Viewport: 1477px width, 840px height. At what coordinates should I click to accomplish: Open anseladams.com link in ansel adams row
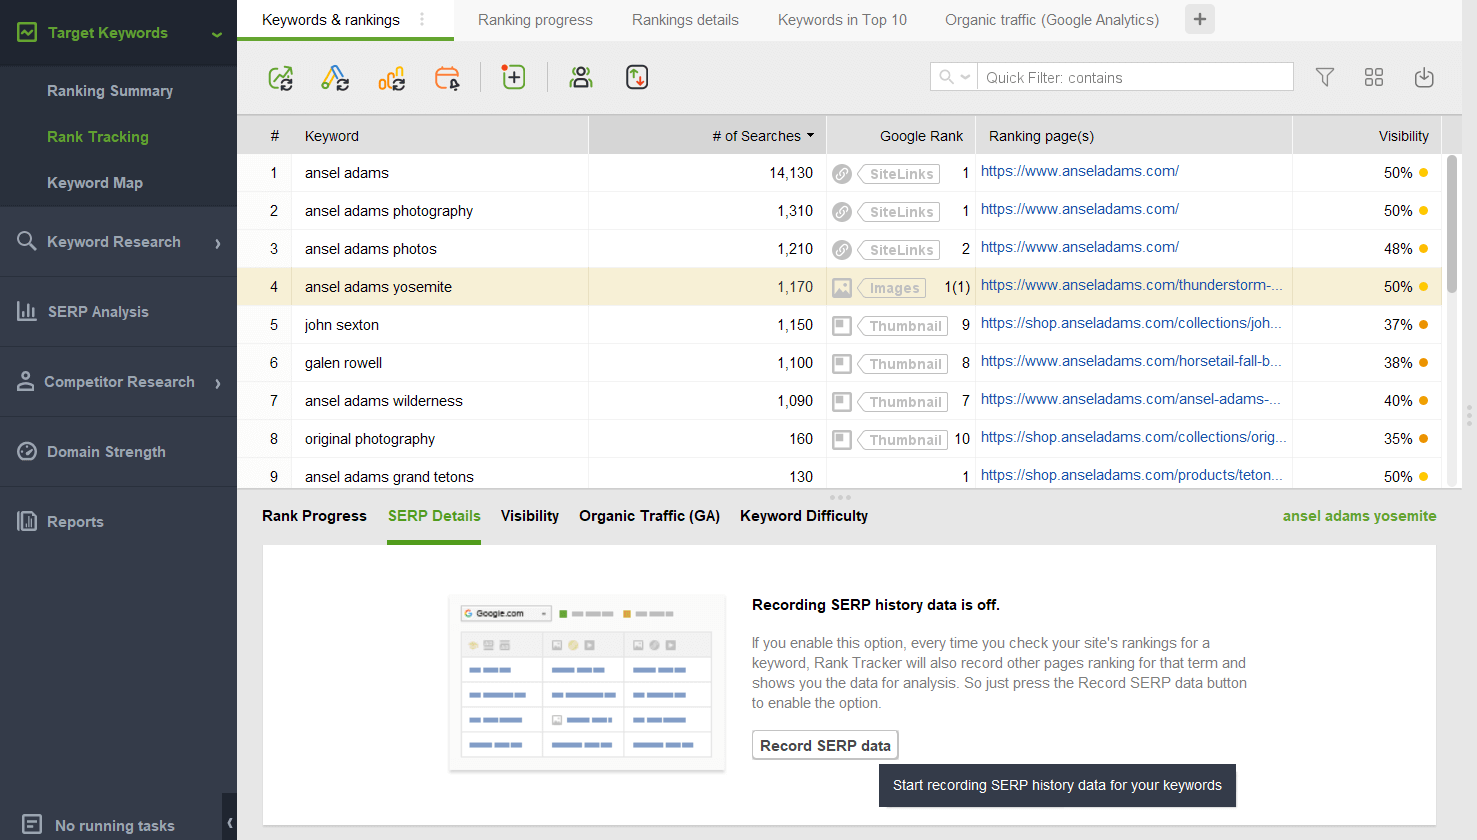click(1080, 171)
